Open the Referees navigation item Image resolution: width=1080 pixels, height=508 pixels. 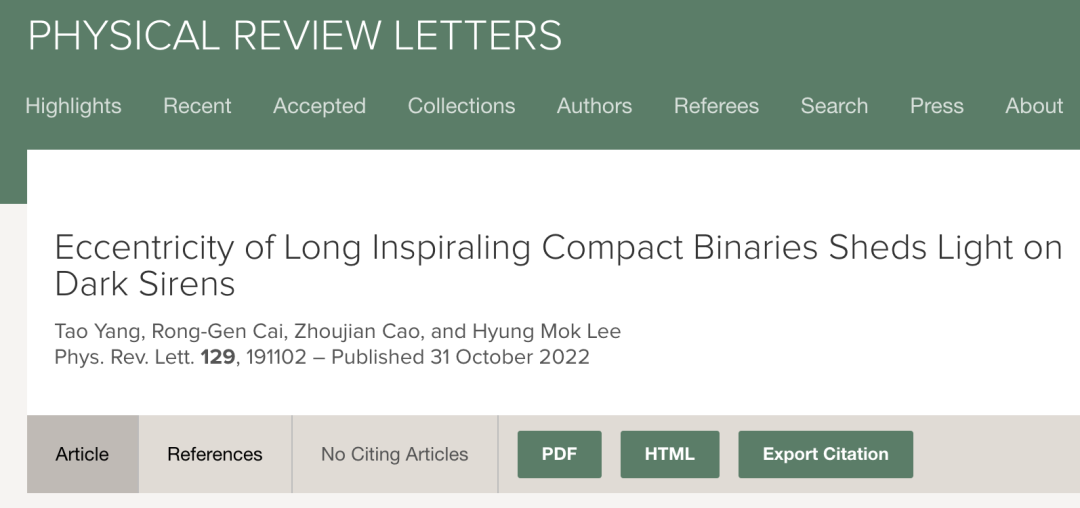coord(716,106)
